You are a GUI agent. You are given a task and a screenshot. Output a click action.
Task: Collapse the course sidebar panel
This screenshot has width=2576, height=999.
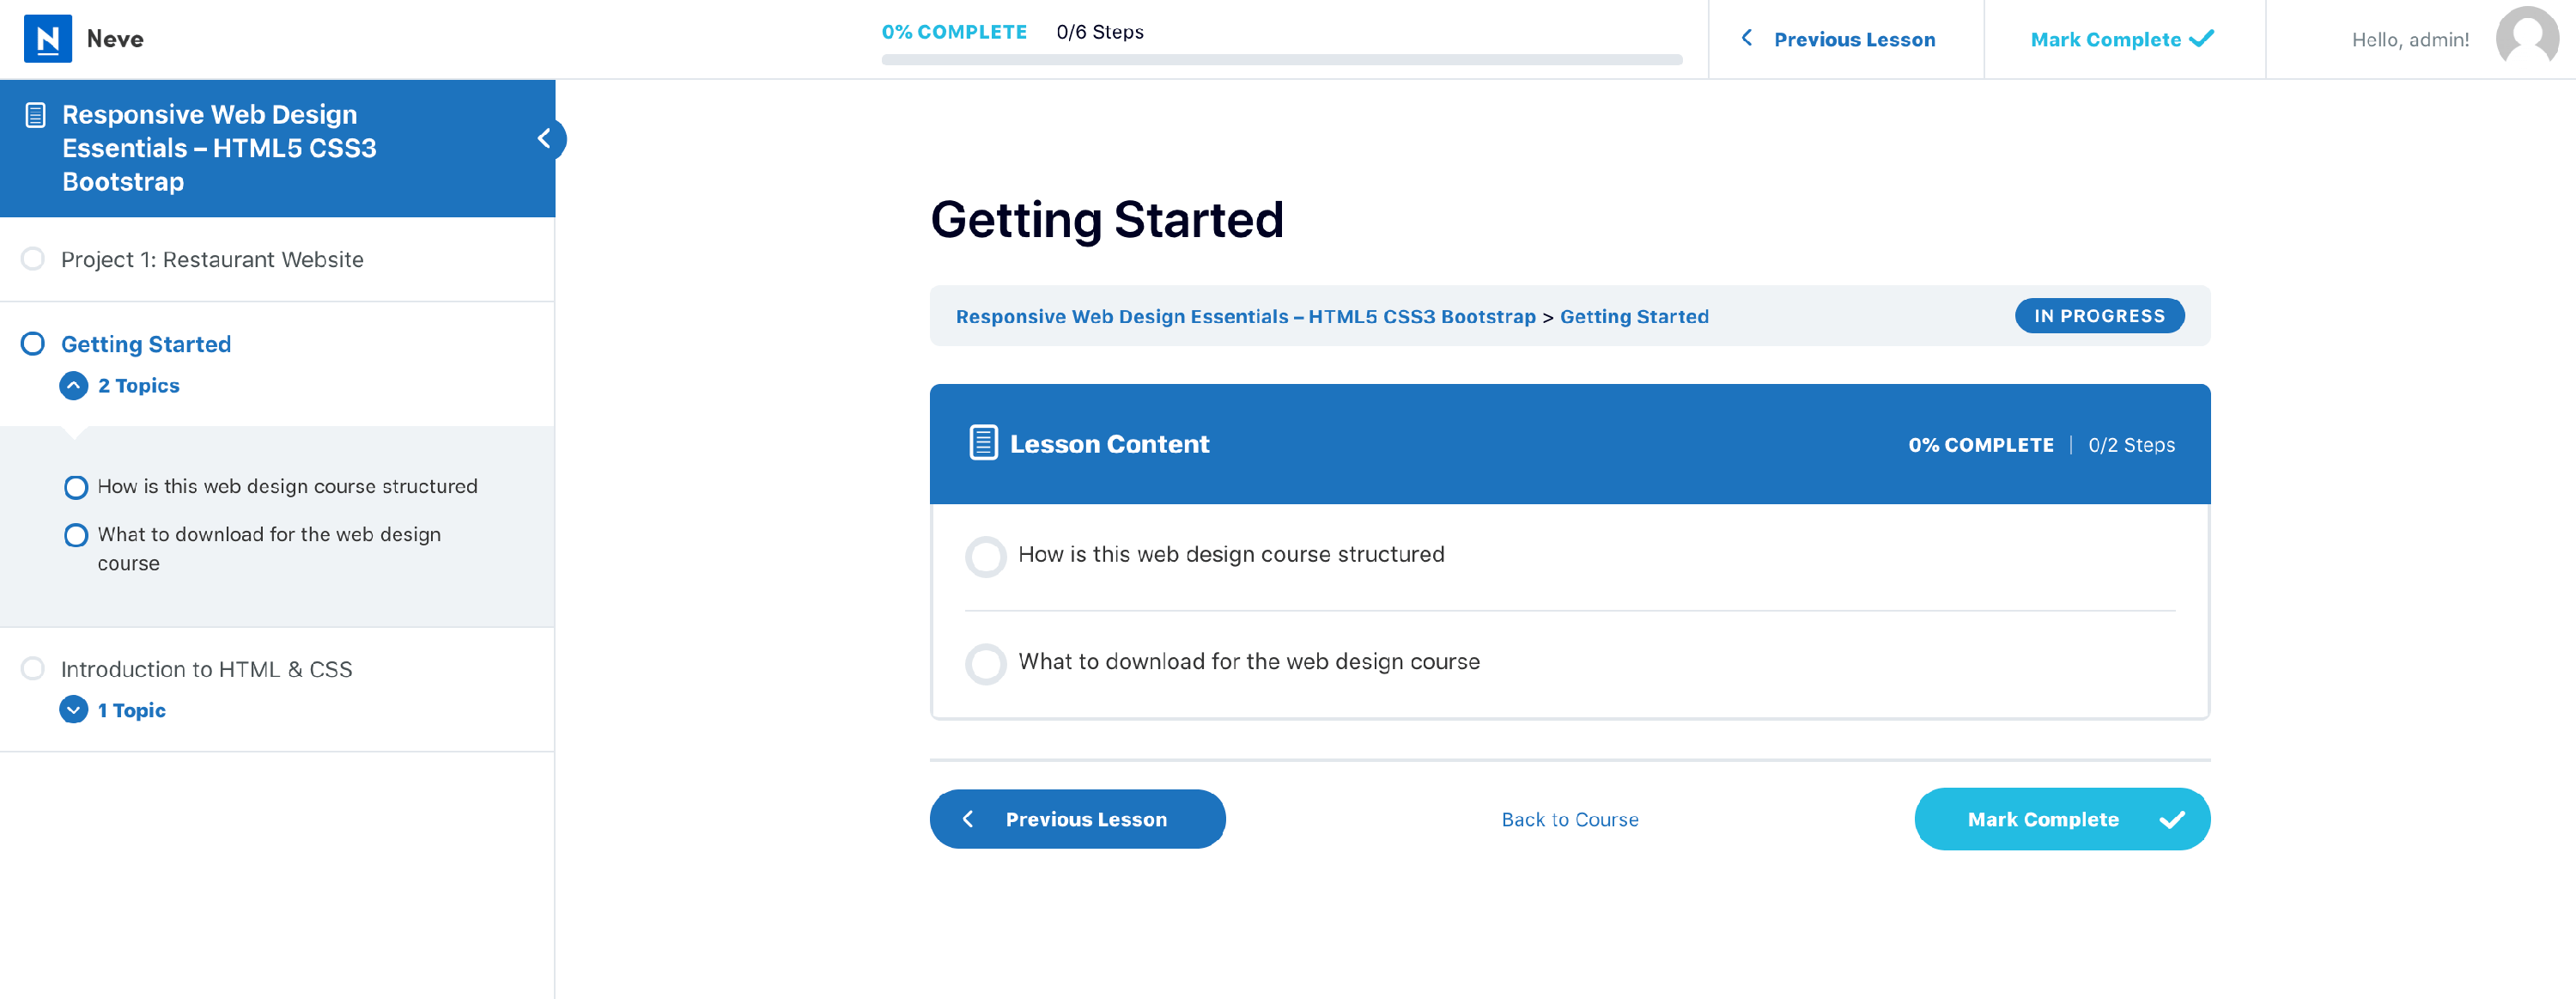pos(545,138)
